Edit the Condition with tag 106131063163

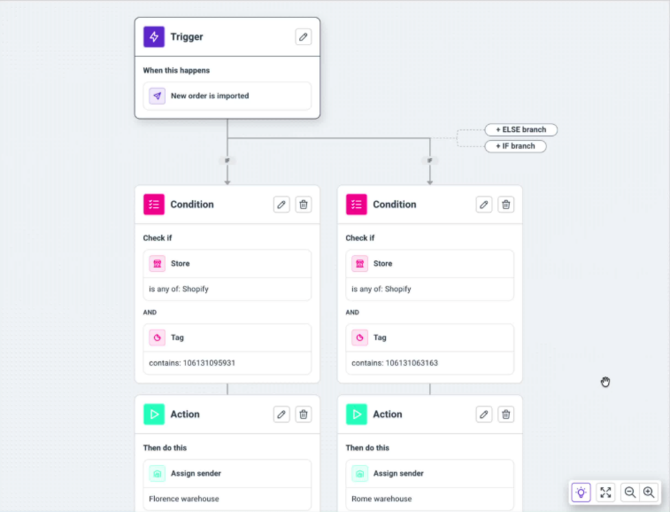click(x=484, y=204)
